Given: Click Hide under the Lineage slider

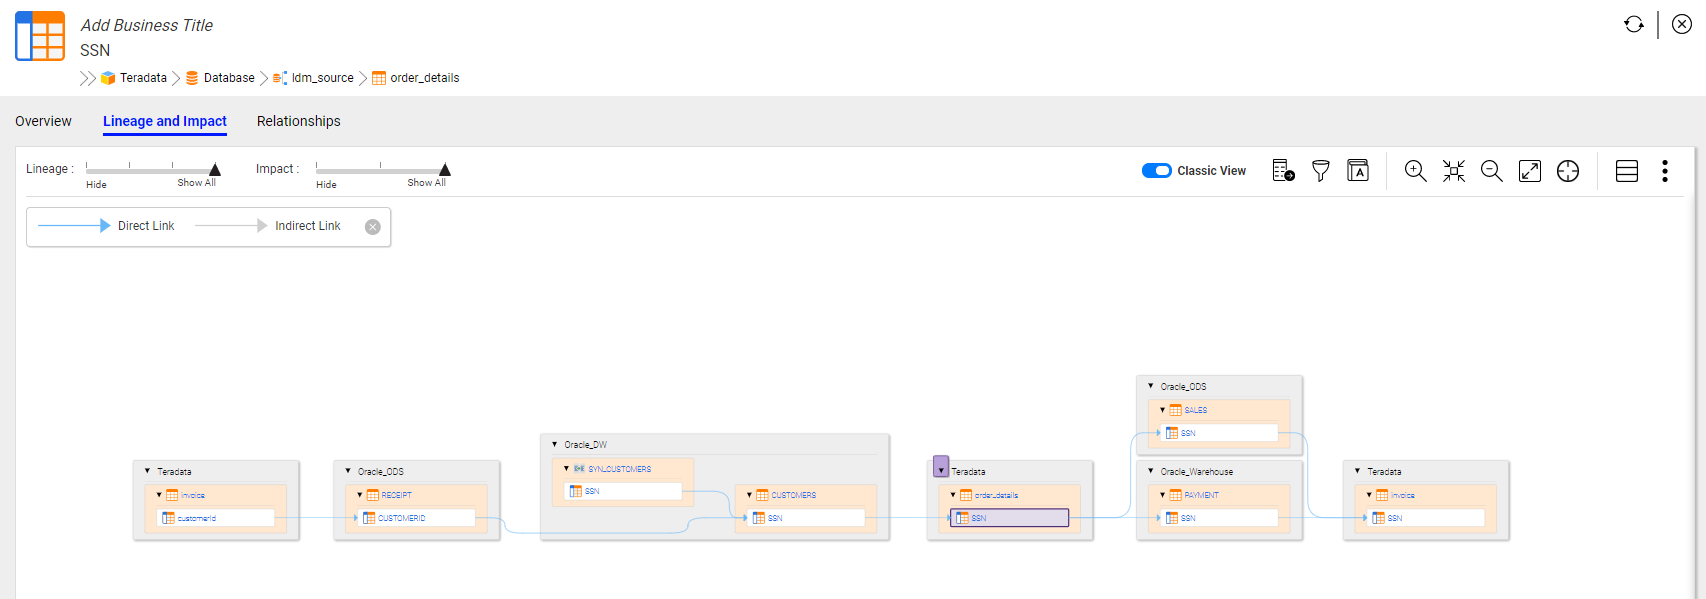Looking at the screenshot, I should tap(96, 184).
